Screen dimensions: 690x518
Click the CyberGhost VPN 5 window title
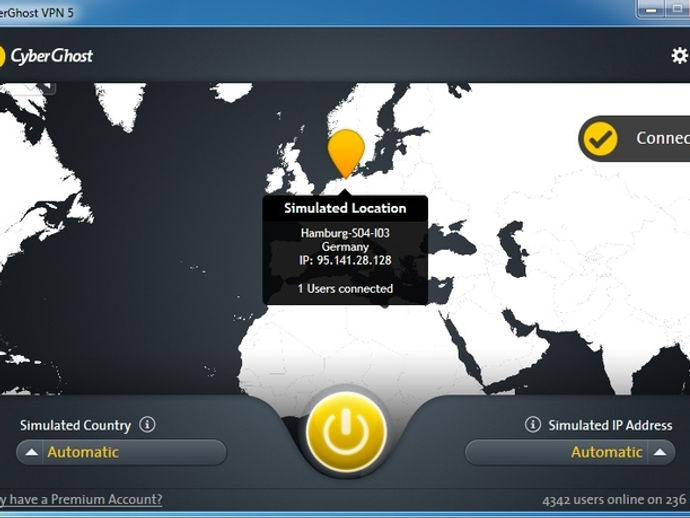[37, 13]
